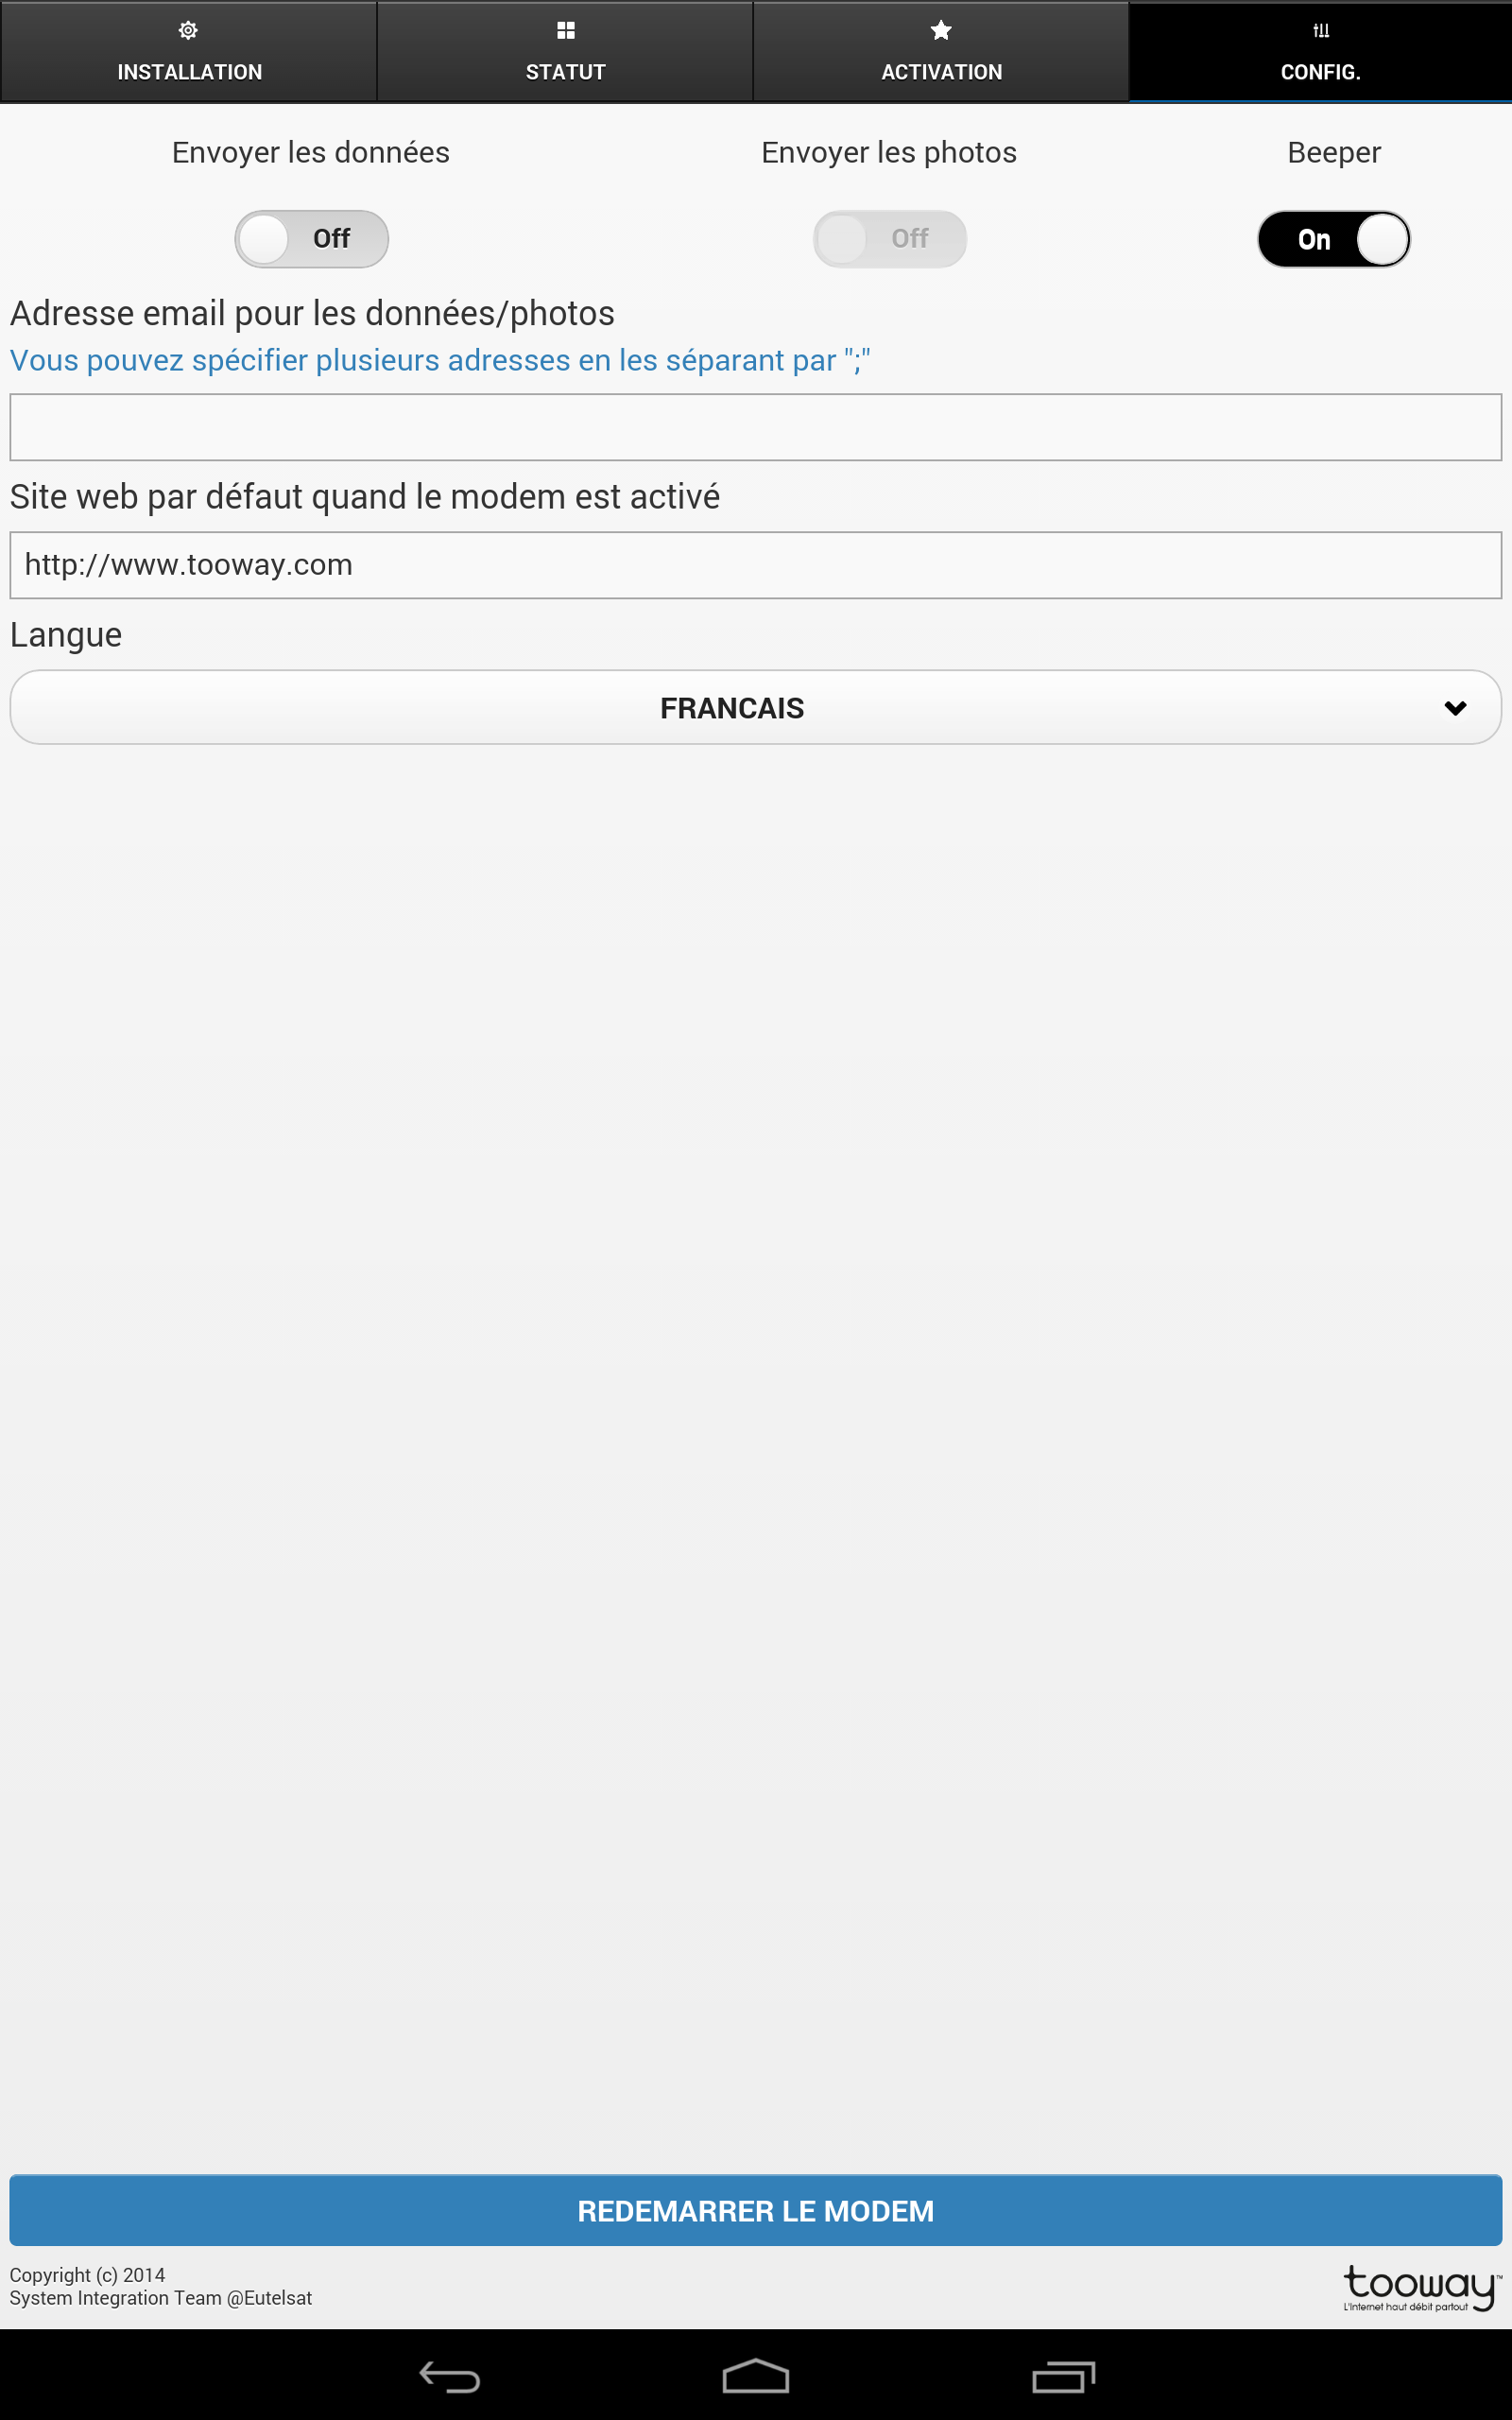The width and height of the screenshot is (1512, 2420).
Task: Tap the Android back arrow icon
Action: (450, 2376)
